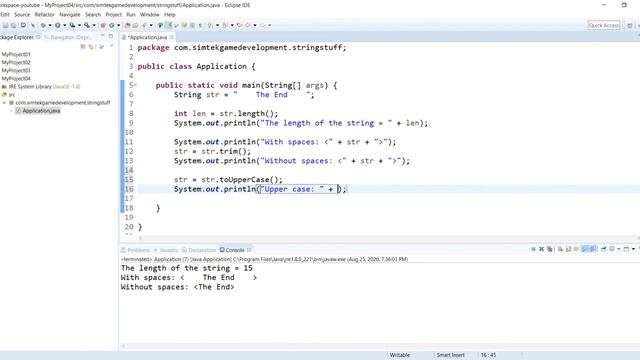This screenshot has height=360, width=640.
Task: Click the Remove Launch console icon
Action: tap(541, 249)
